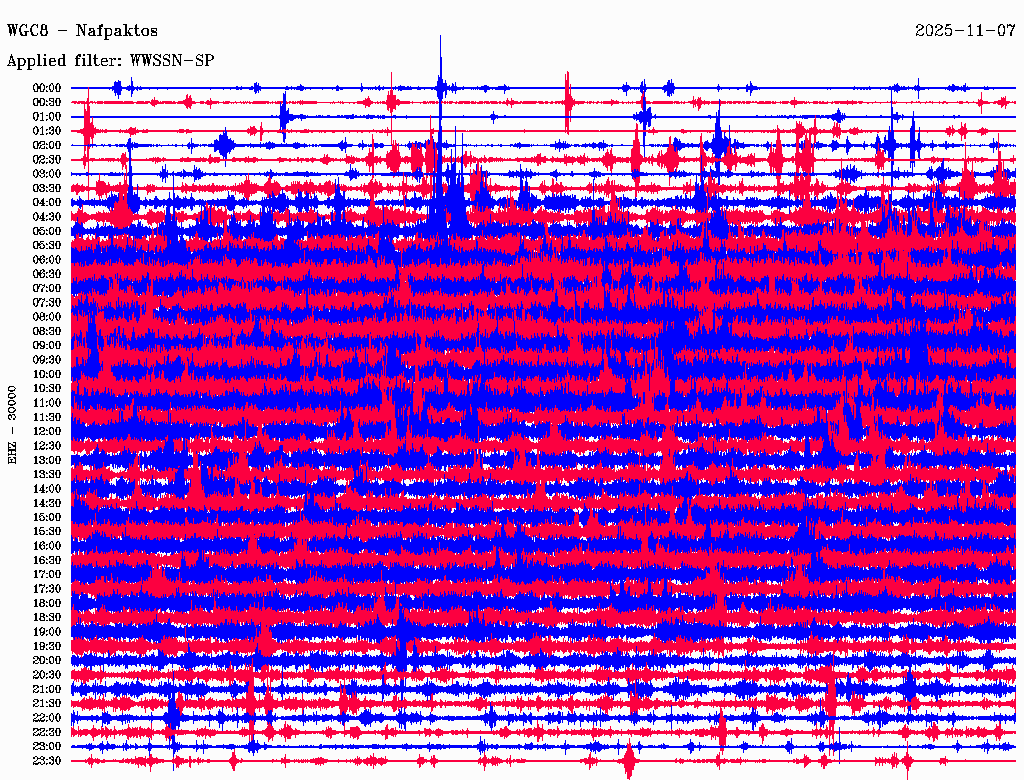The width and height of the screenshot is (1024, 780).
Task: Click the '16:30' time label
Action: pos(47,561)
